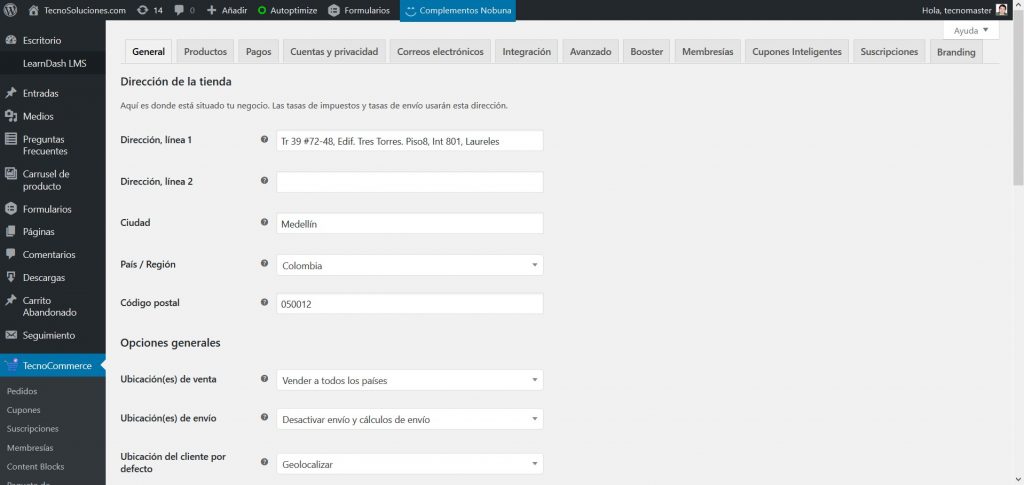This screenshot has width=1024, height=485.
Task: Open Complementos Nobuna in the admin bar
Action: tap(458, 10)
